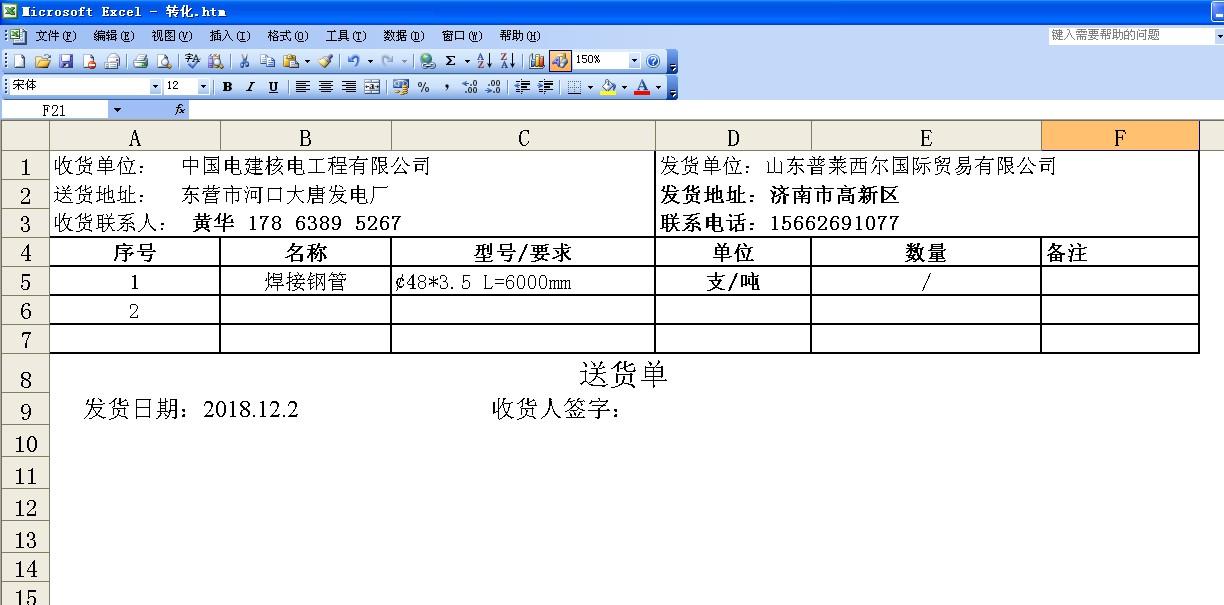Align text right
Screen dimensions: 1224x605
coord(348,87)
